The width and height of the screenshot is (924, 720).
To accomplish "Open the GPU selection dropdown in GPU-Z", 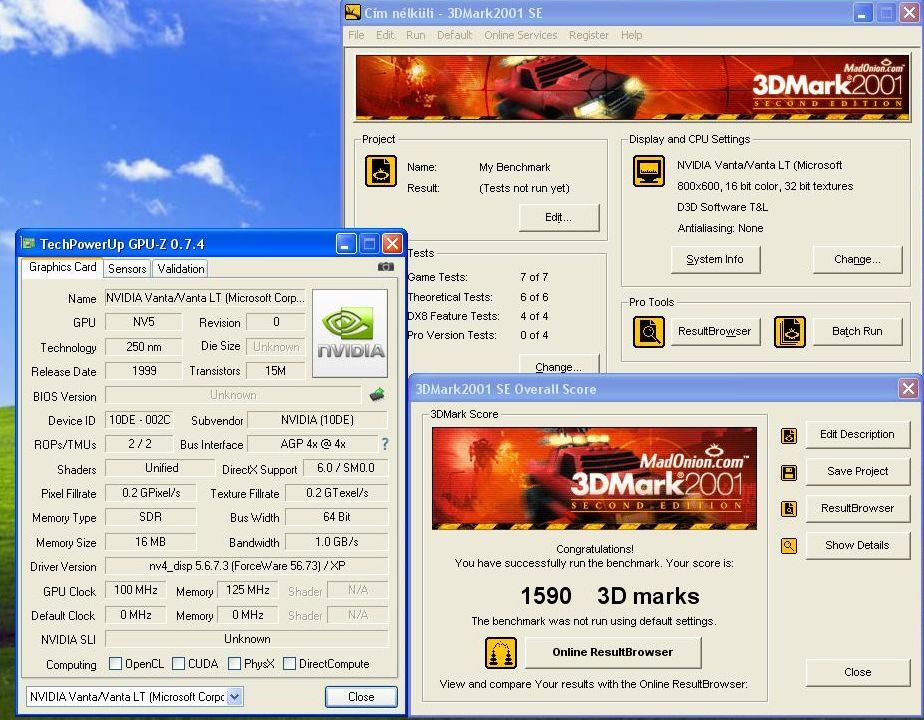I will coord(235,697).
